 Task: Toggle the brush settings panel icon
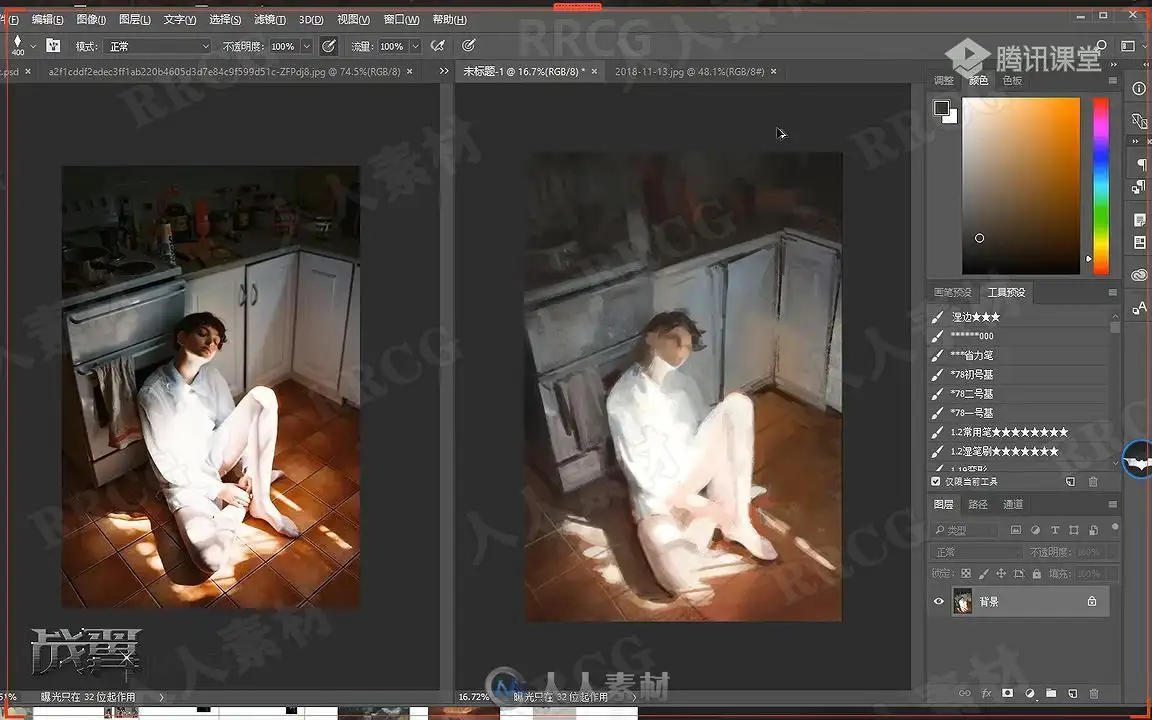[x=53, y=46]
